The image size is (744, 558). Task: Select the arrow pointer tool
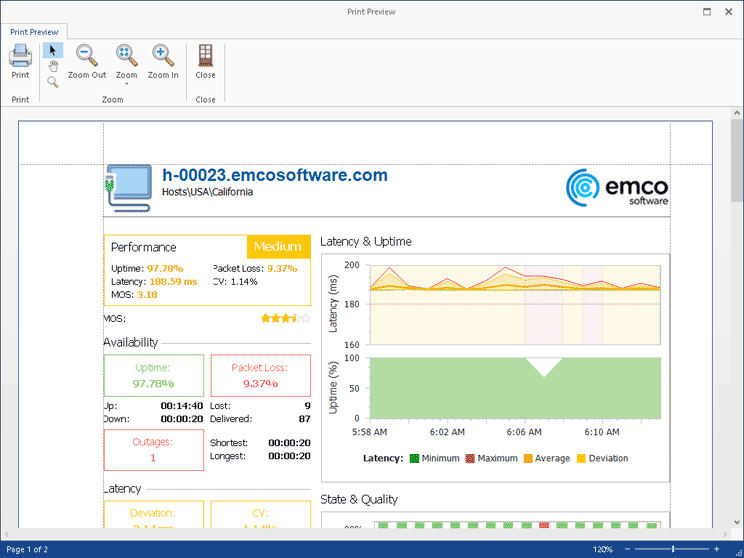[x=53, y=50]
